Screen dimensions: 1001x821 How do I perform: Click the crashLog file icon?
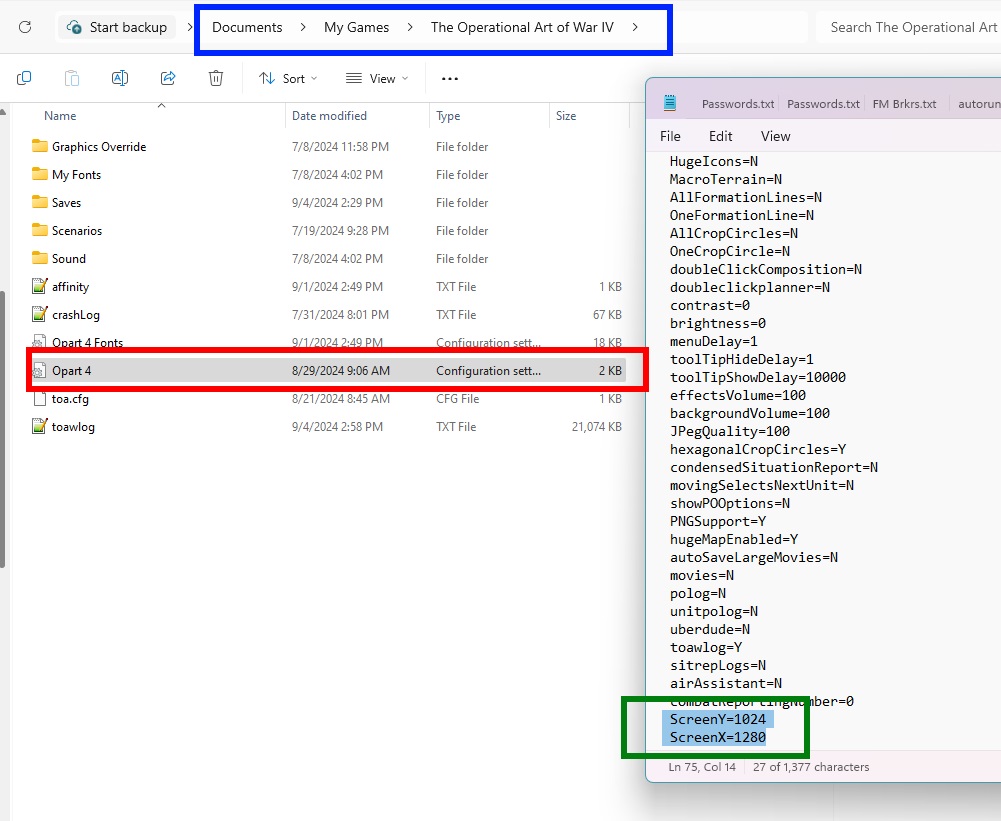pyautogui.click(x=40, y=314)
